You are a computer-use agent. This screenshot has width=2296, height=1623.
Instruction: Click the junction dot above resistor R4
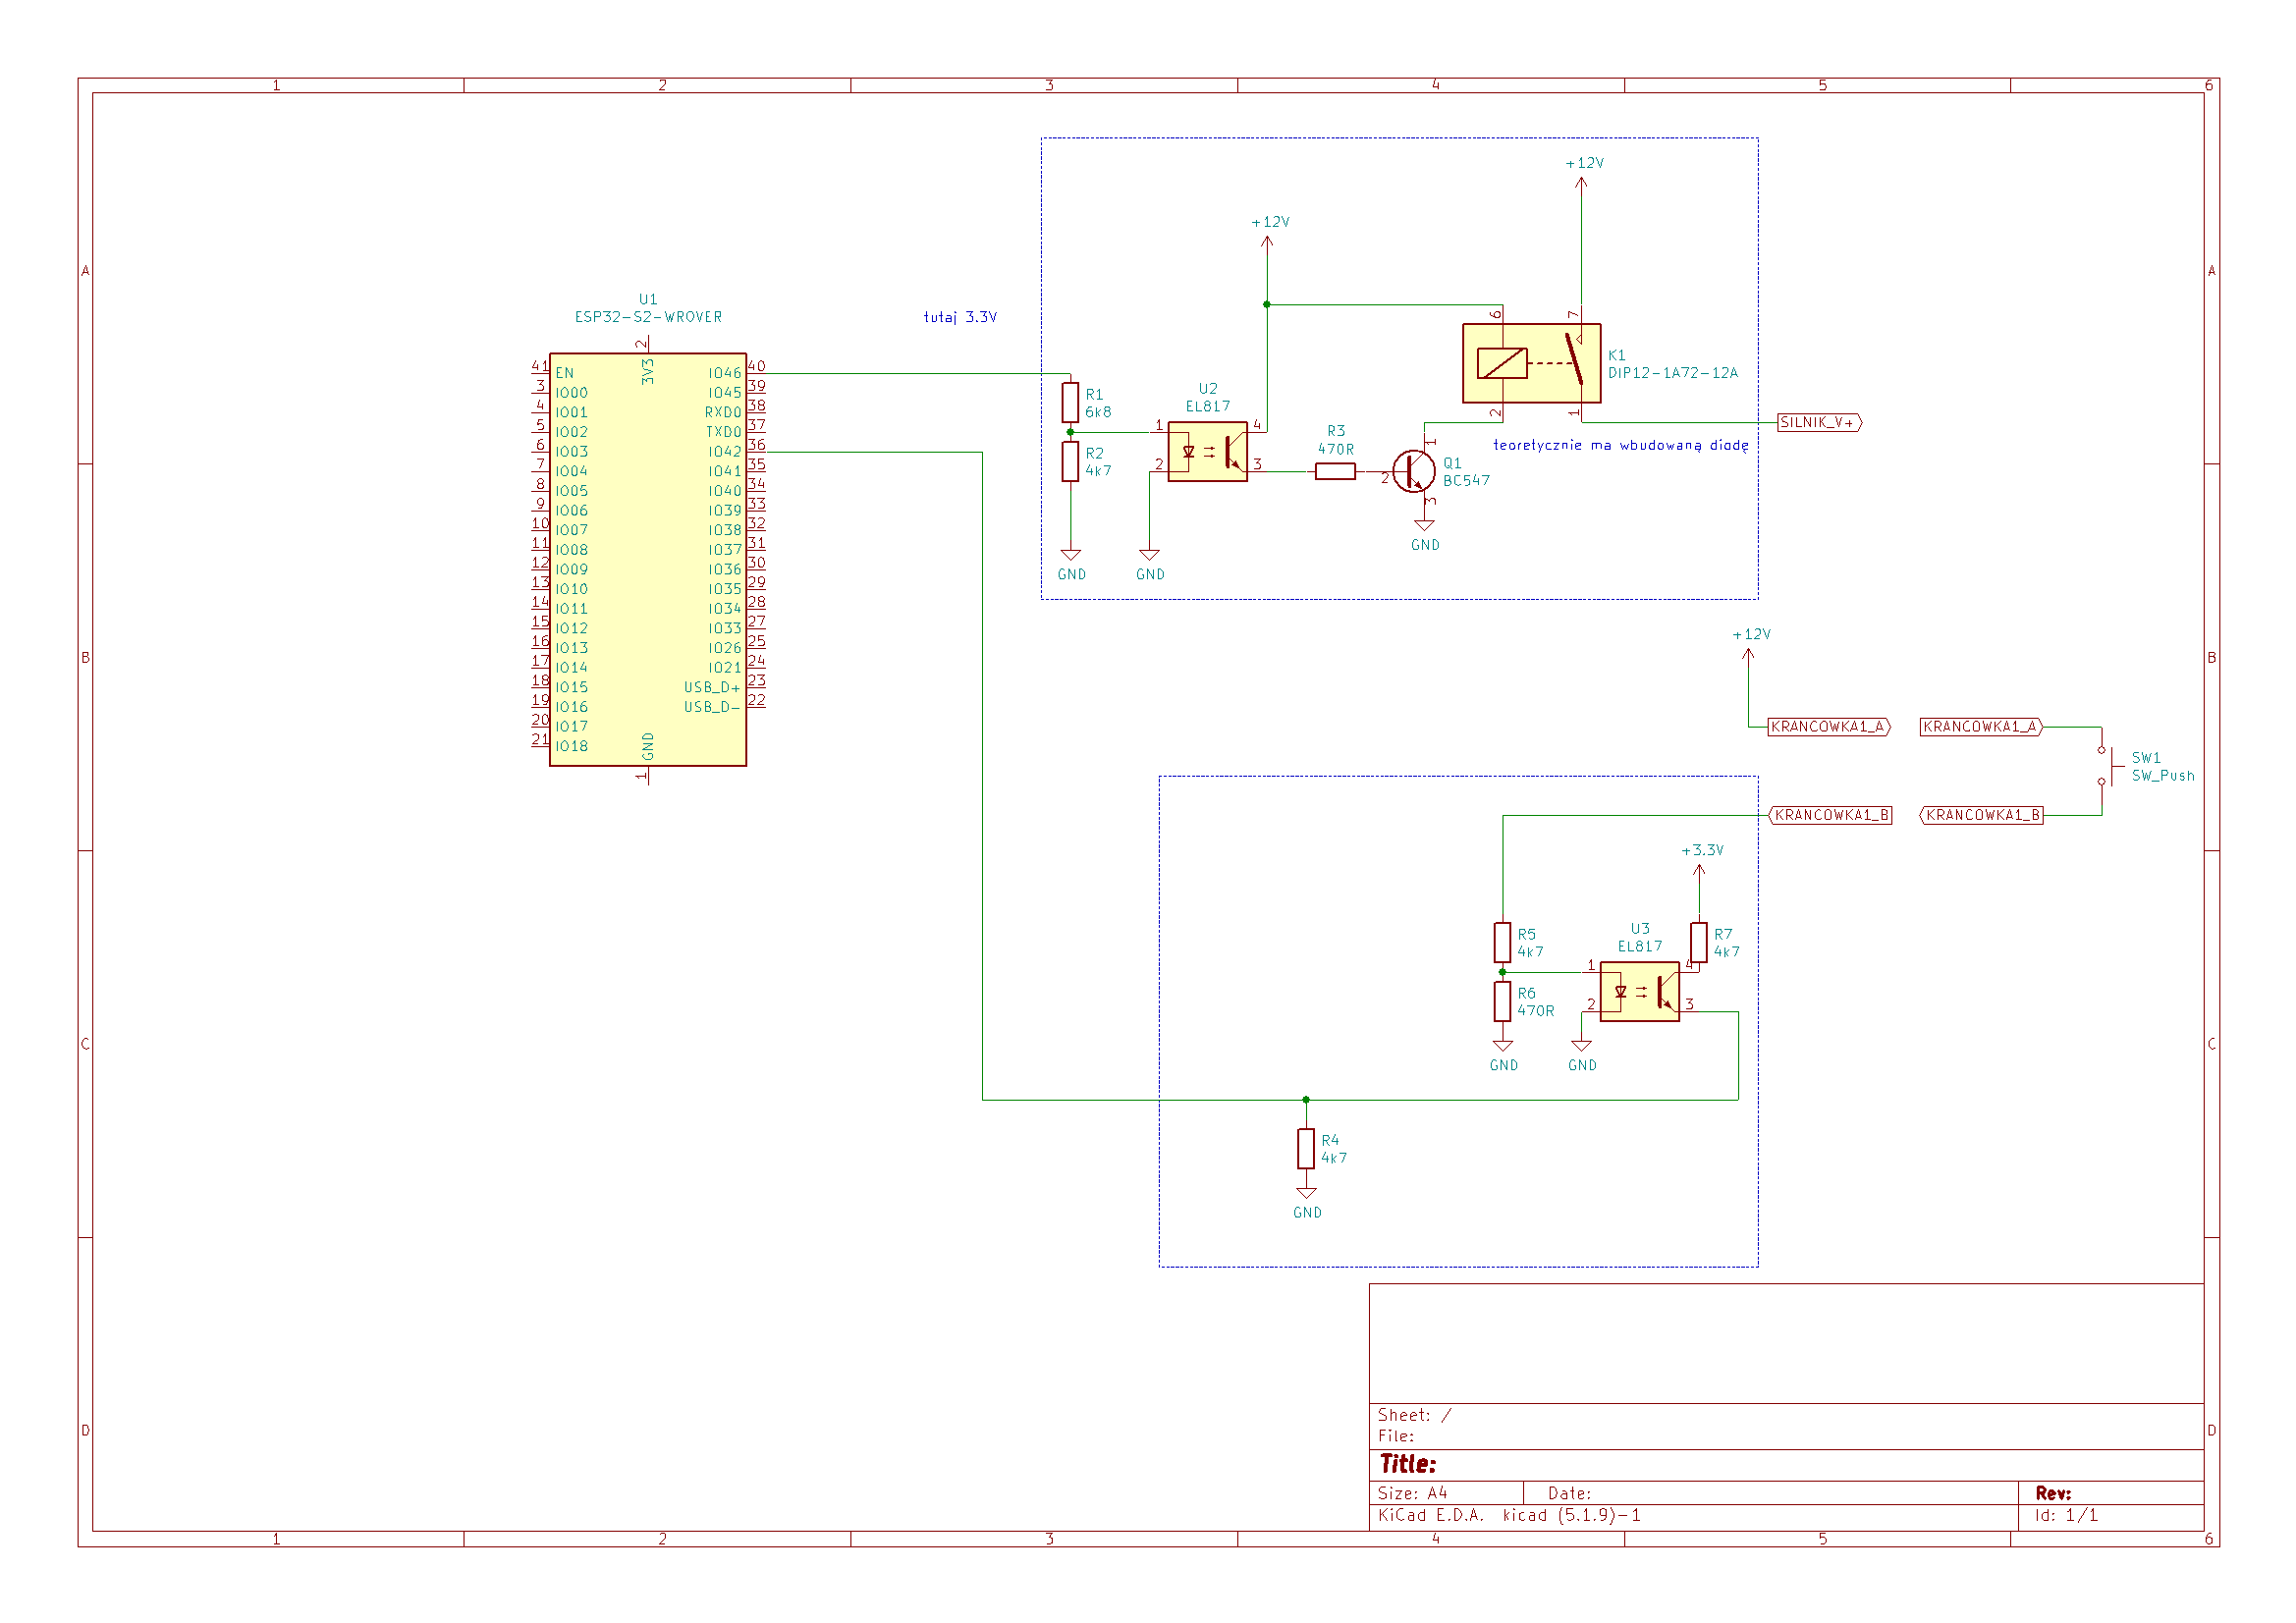pos(1306,1100)
